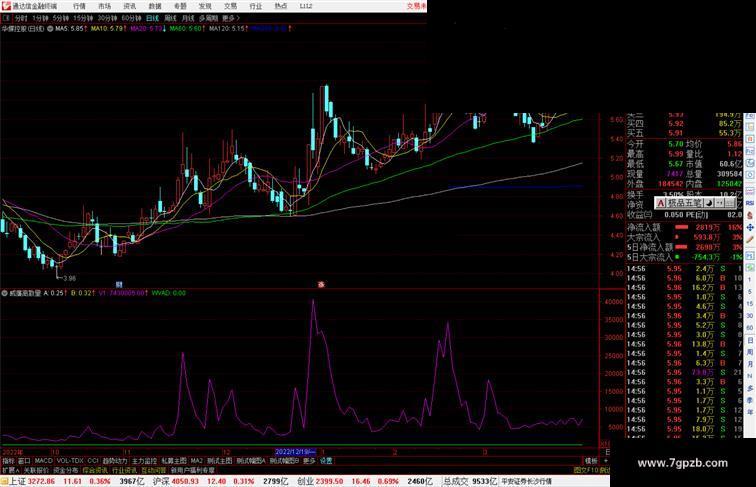
Task: Open the 多周期 multi-period view
Action: (208, 18)
